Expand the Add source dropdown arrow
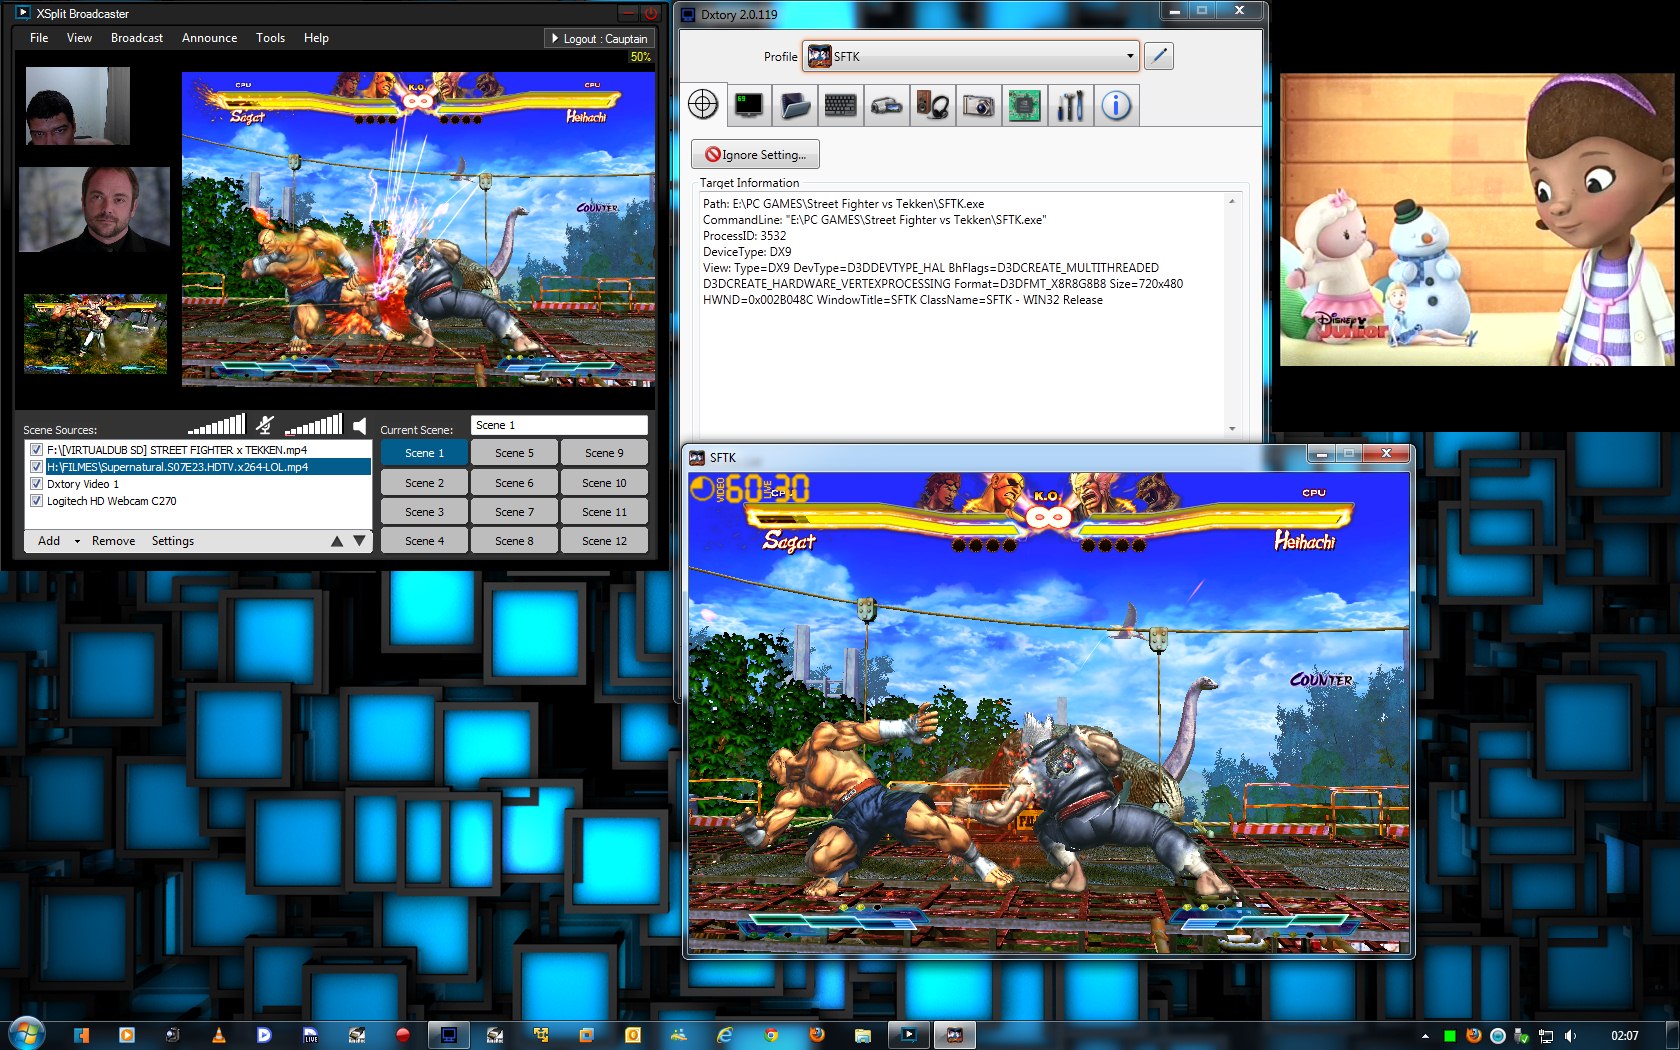Viewport: 1680px width, 1050px height. point(77,542)
